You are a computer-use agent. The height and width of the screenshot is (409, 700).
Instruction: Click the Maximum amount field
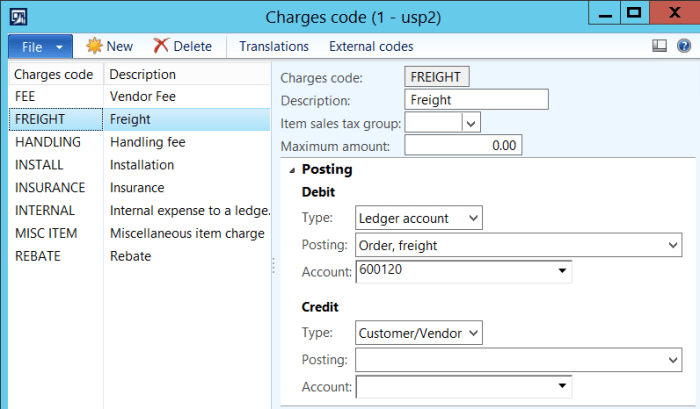click(x=463, y=145)
